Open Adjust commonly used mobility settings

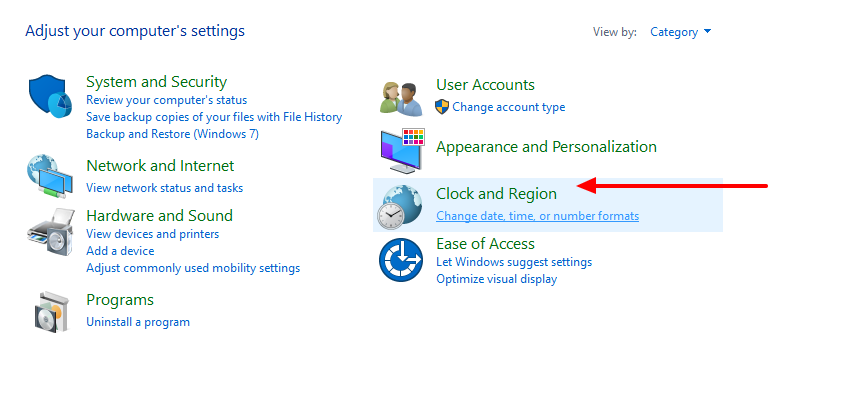pos(193,268)
